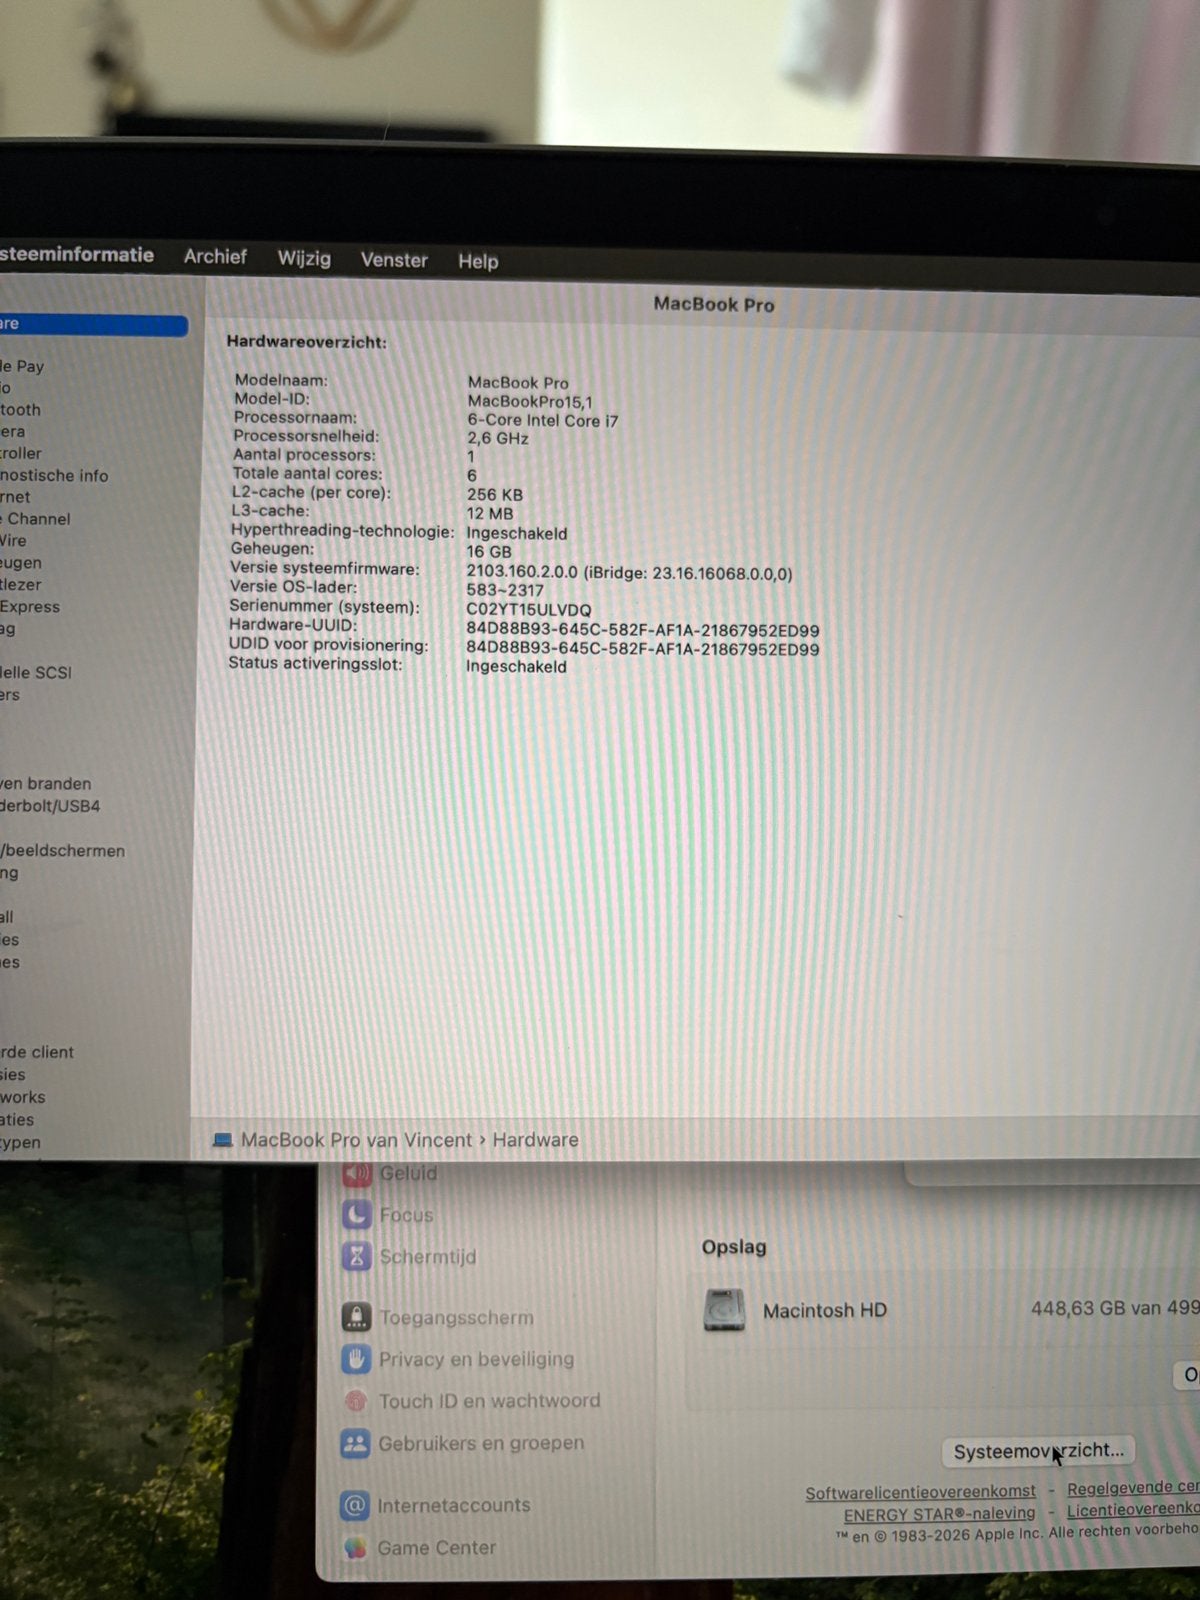The height and width of the screenshot is (1600, 1200).
Task: Click the model ID value 'MacBookPro15,1'
Action: coord(530,401)
